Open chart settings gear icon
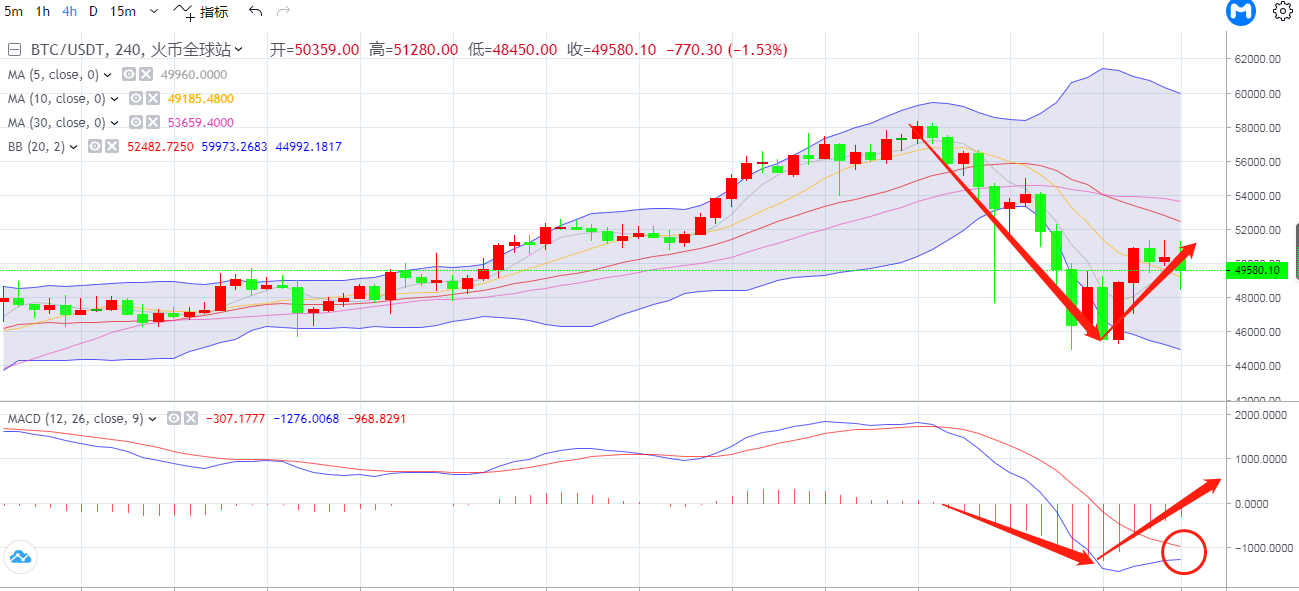Viewport: 1299px width, 591px height. pos(1282,11)
